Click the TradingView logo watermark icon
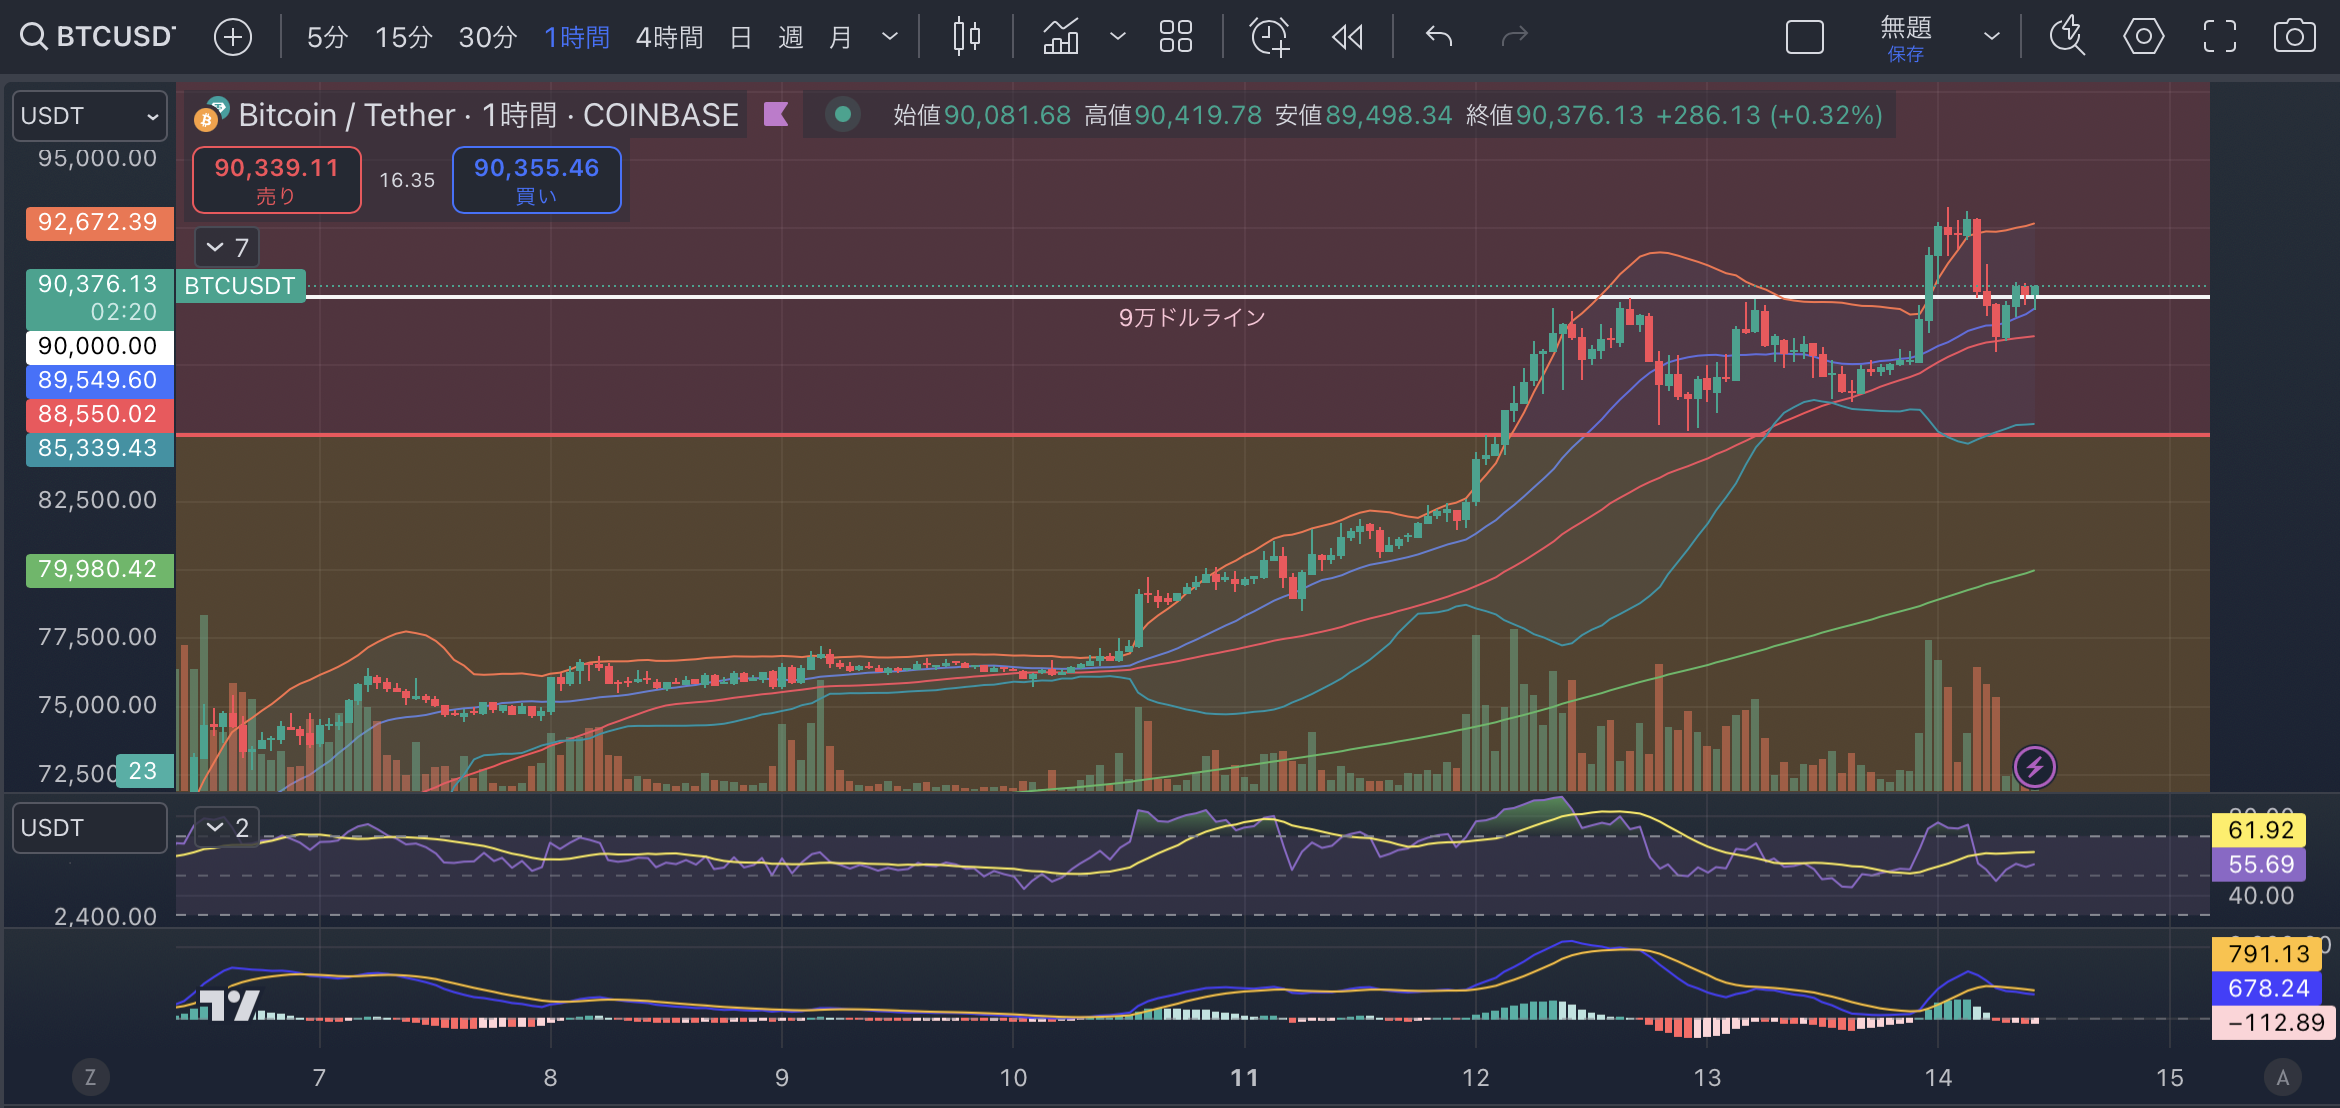This screenshot has width=2340, height=1108. (x=230, y=1004)
